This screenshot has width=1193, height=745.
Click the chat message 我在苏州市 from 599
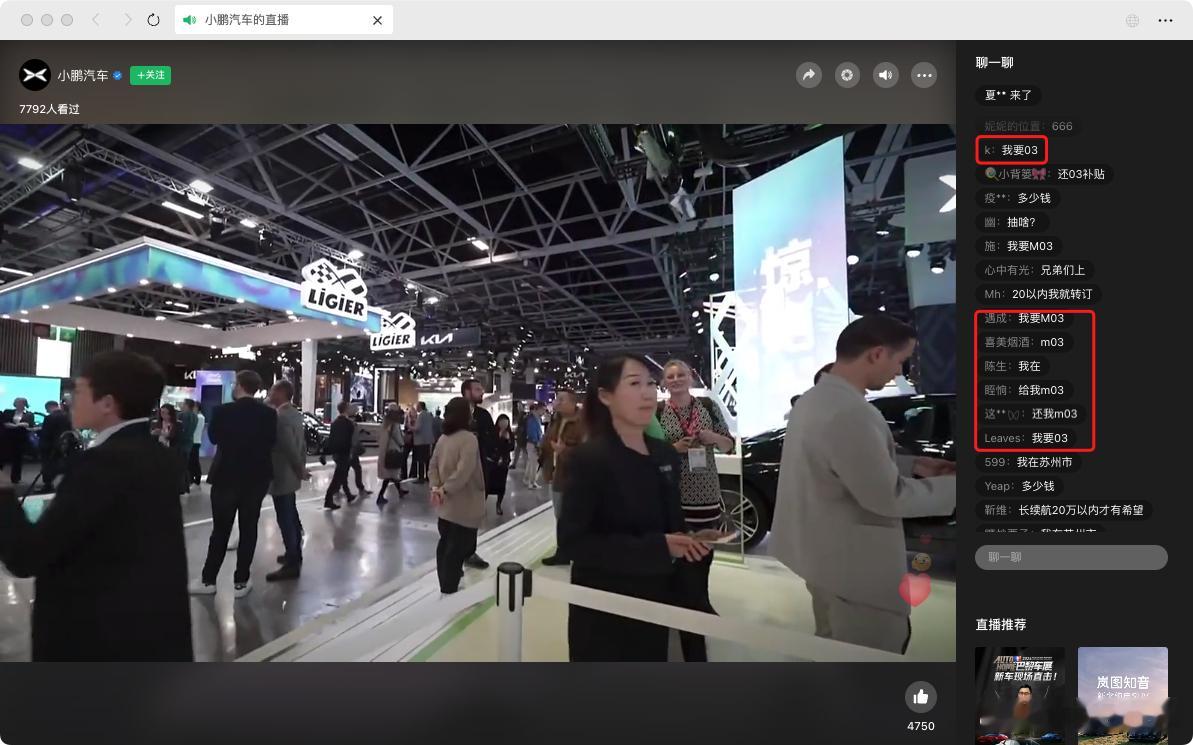(1028, 462)
